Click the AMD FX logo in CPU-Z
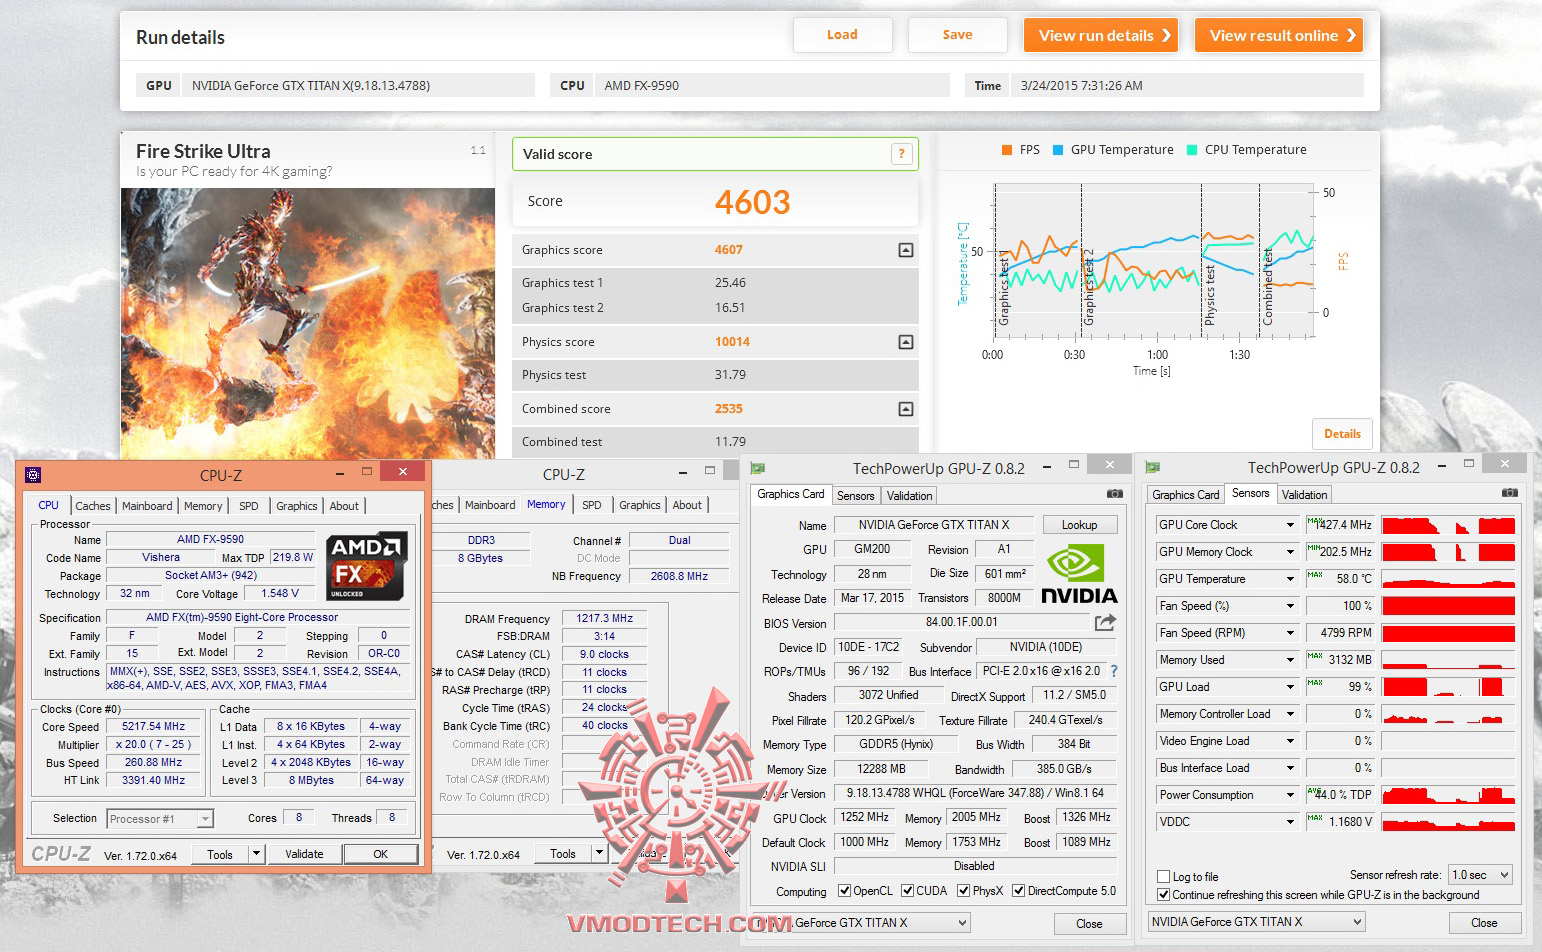 [x=367, y=566]
